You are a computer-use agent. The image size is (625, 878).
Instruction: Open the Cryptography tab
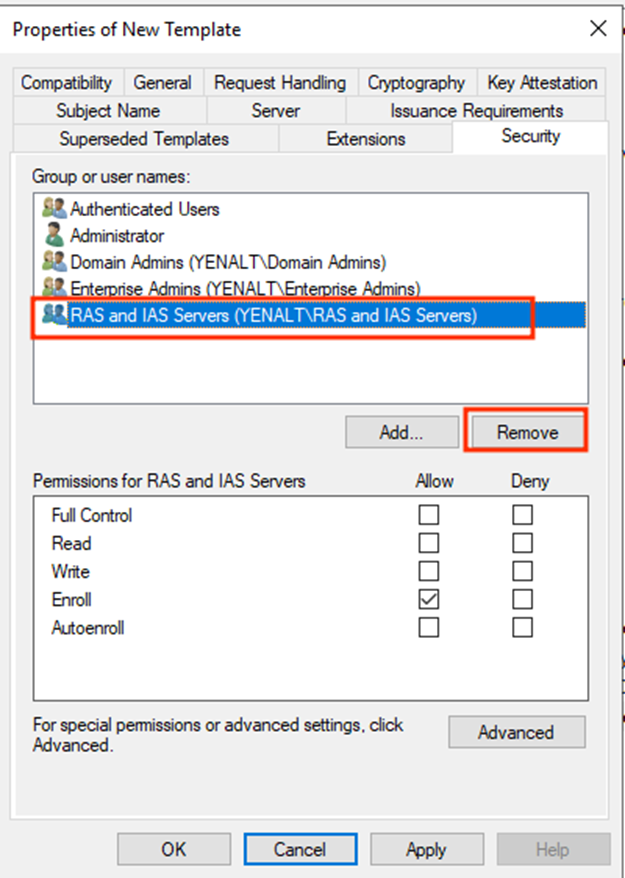tap(416, 83)
